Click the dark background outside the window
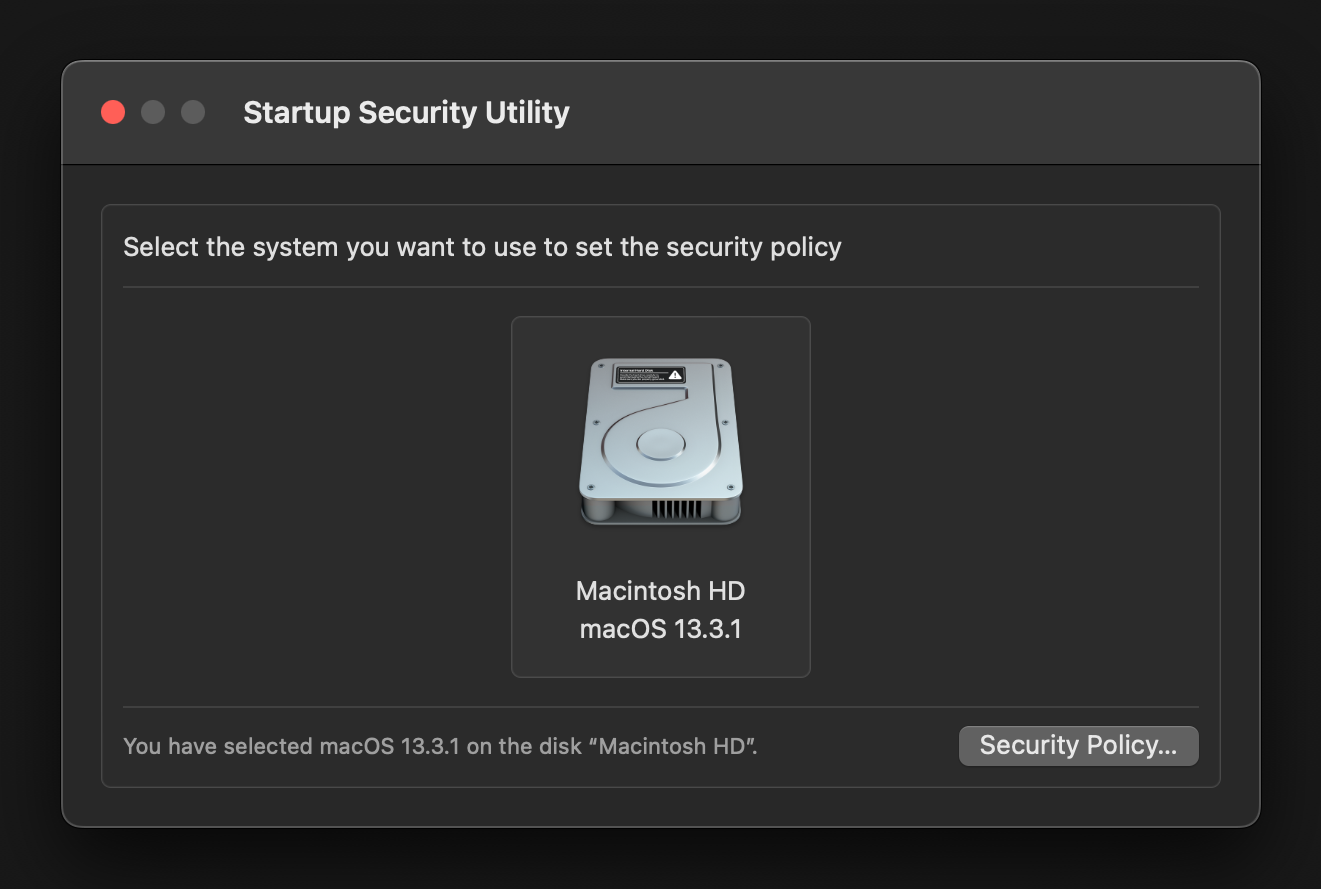Screen dimensions: 1321x889 [x=660, y=858]
